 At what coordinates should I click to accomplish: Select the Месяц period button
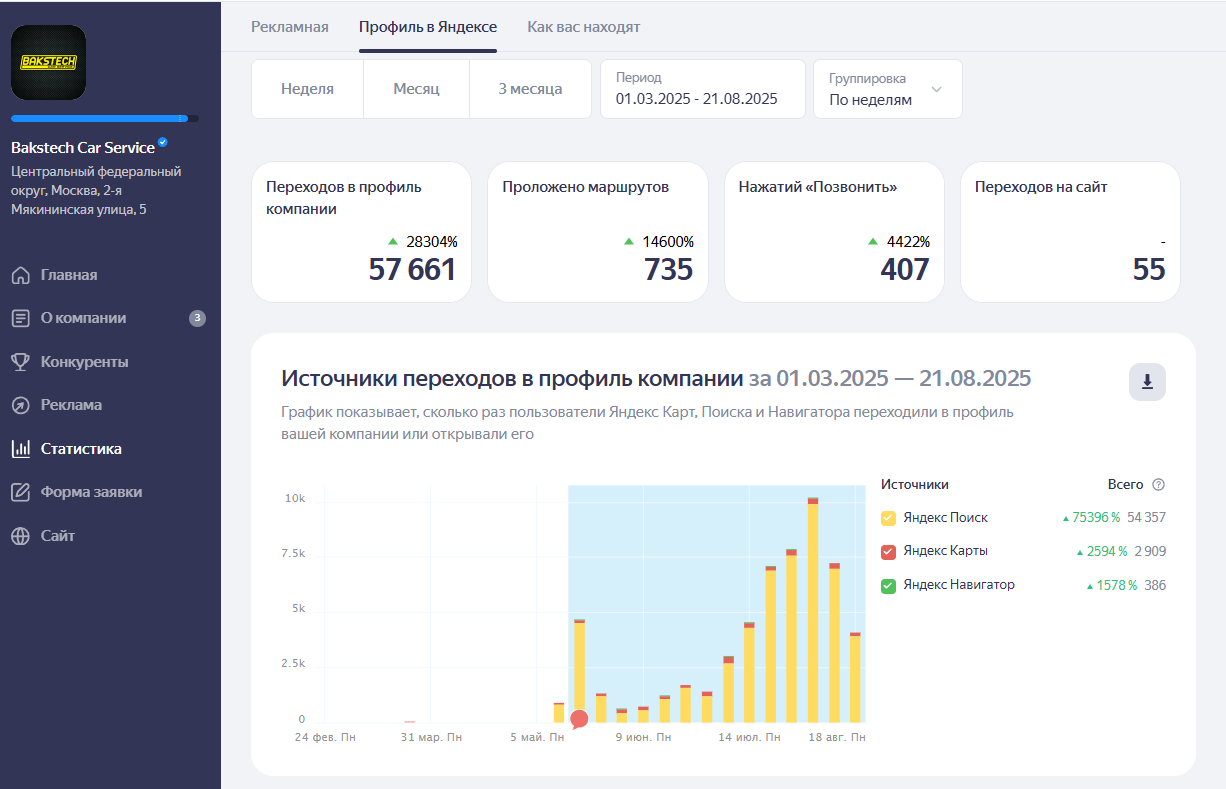pos(416,89)
